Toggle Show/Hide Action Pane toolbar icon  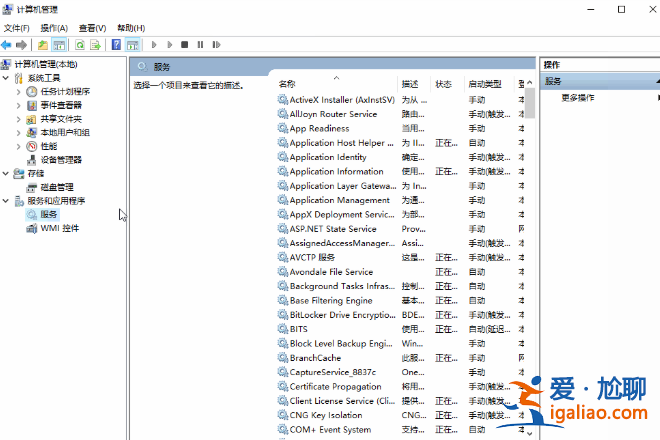tap(133, 45)
